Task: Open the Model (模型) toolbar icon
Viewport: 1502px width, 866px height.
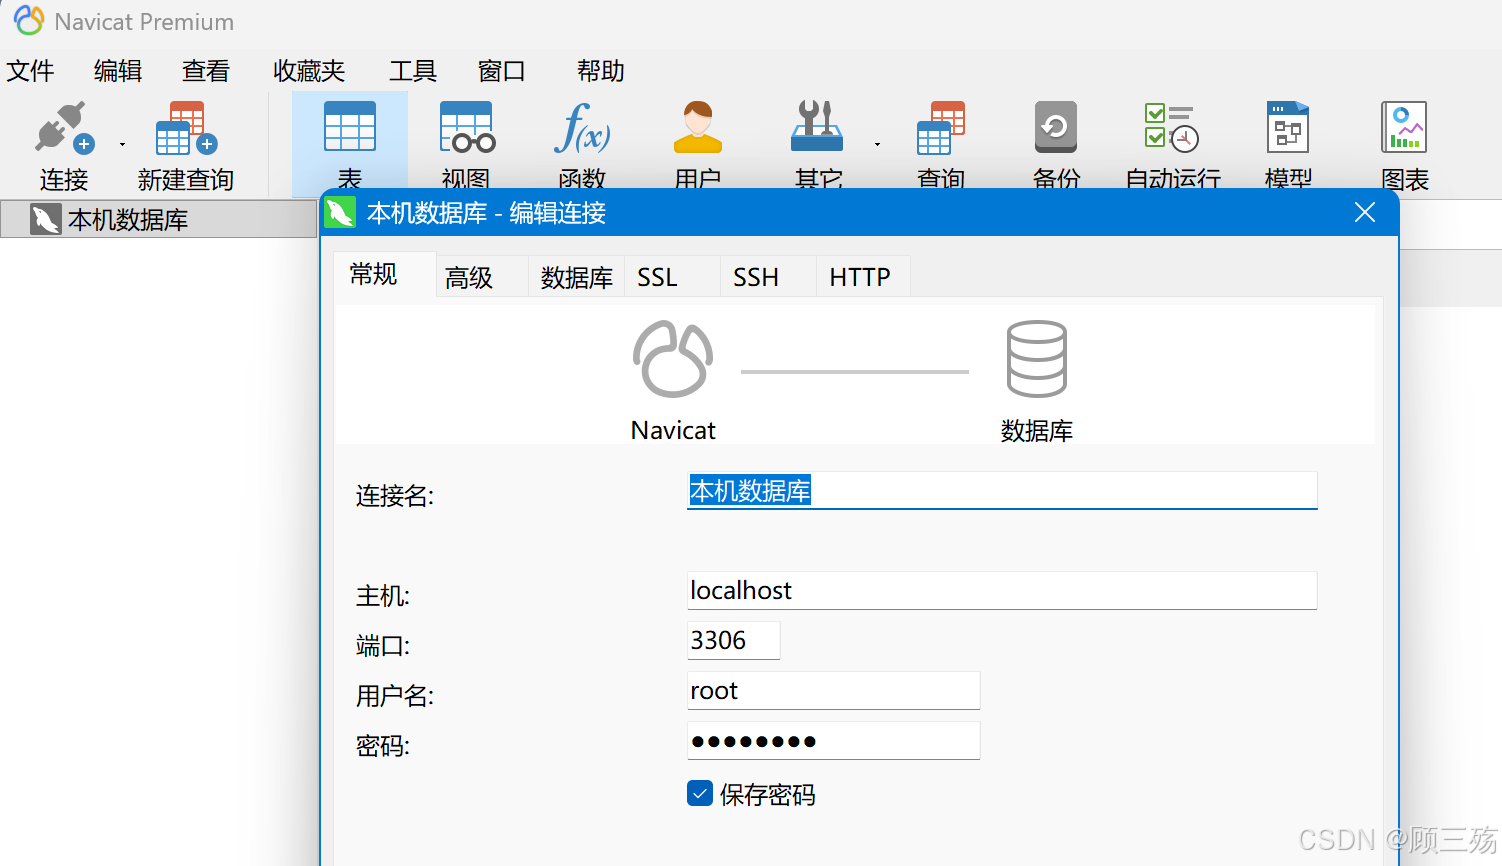Action: (1288, 127)
